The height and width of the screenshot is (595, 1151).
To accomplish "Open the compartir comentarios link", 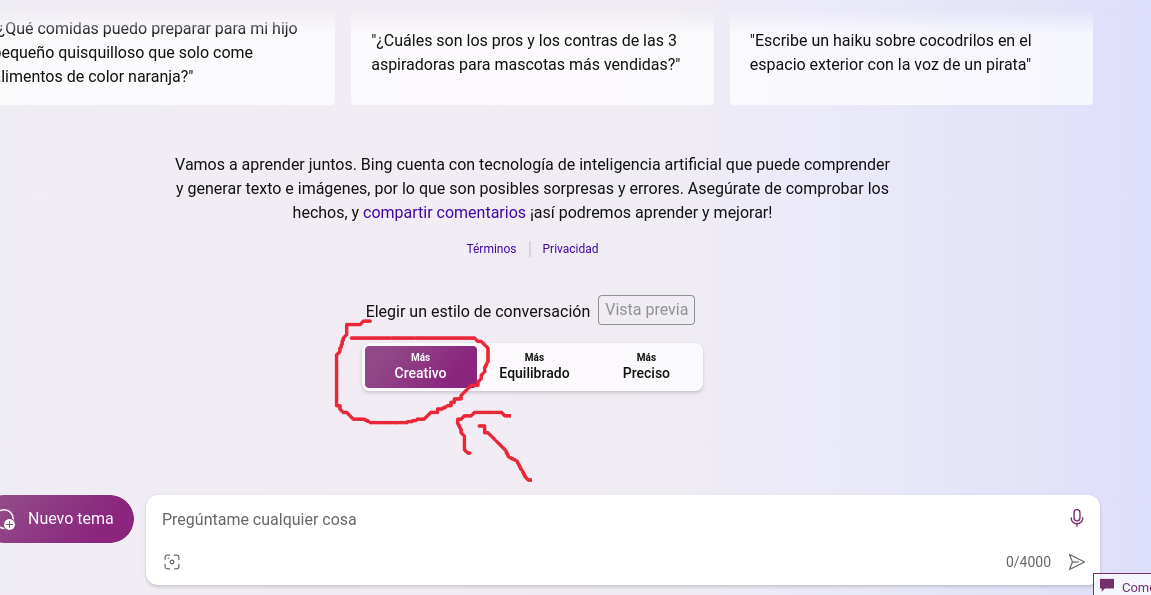I will click(444, 213).
